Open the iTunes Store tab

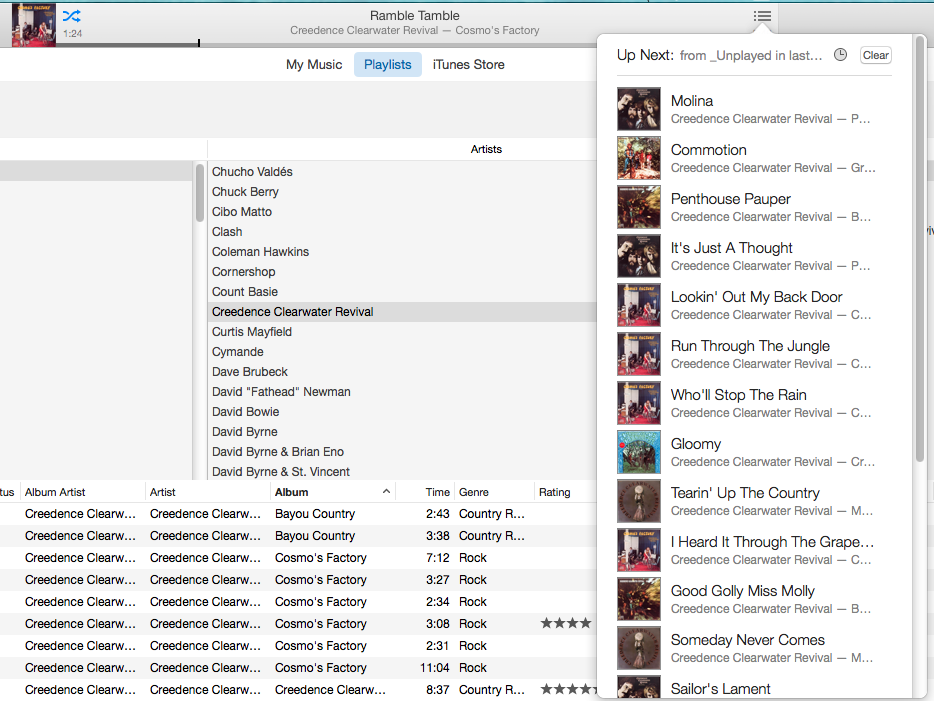[468, 64]
